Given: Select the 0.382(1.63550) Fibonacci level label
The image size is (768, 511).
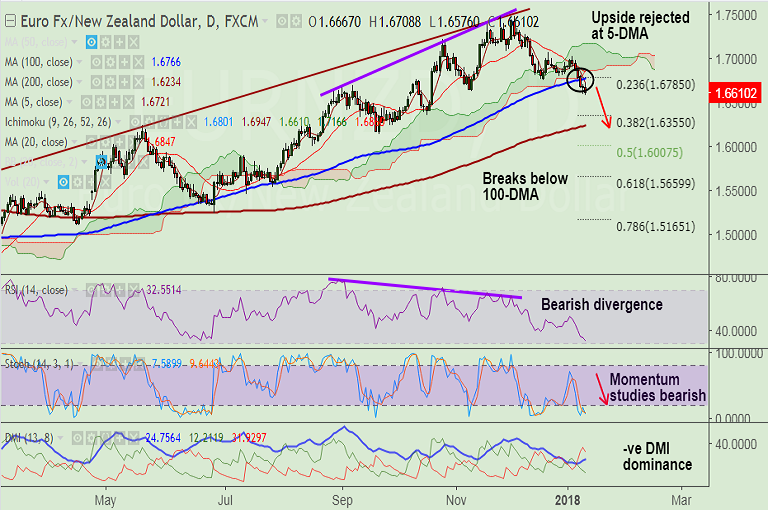Looking at the screenshot, I should coord(656,122).
